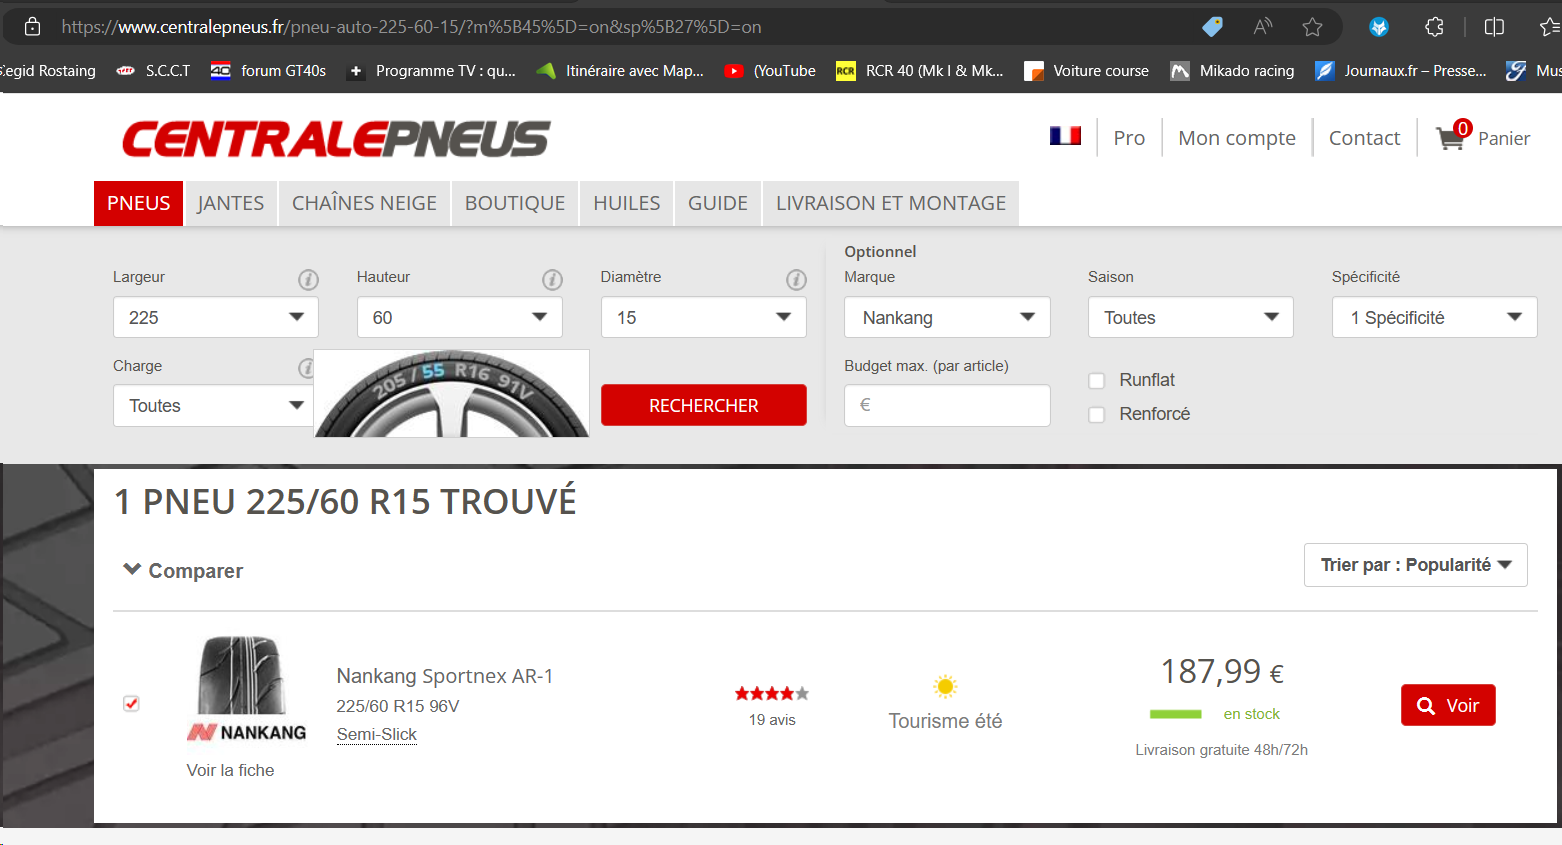Screen dimensions: 1562x845
Task: Show Hauteur info tooltip icon
Action: pos(552,280)
